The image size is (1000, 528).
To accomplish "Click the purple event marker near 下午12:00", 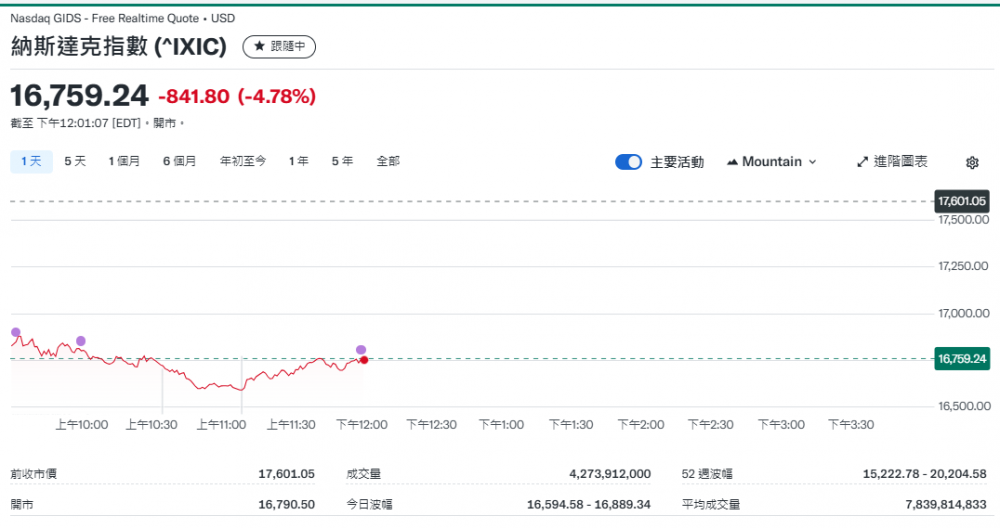I will (x=361, y=350).
